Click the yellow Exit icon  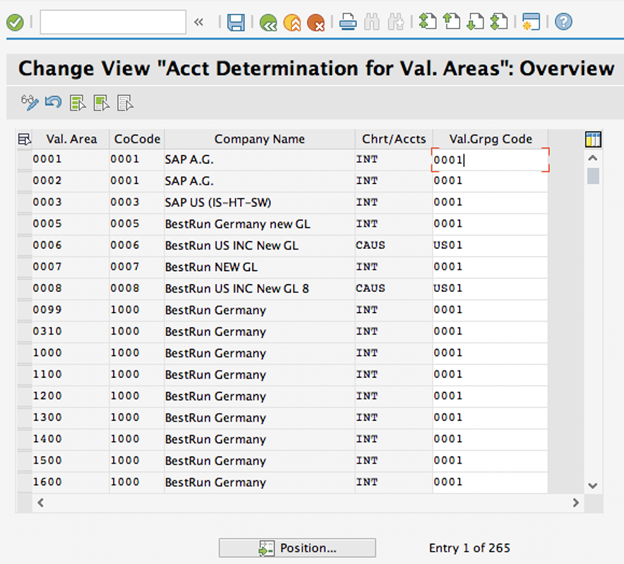[292, 23]
